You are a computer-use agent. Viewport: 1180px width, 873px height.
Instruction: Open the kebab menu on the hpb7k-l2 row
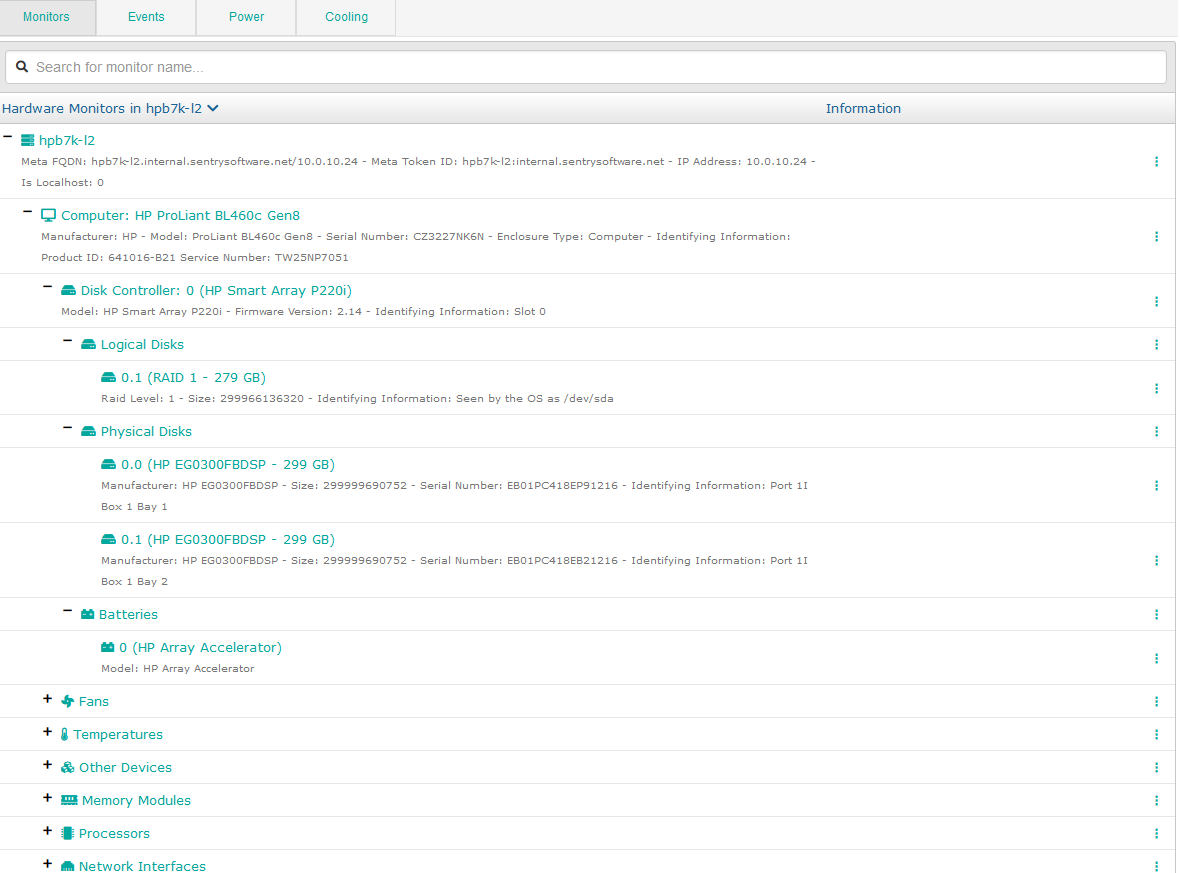click(x=1156, y=161)
